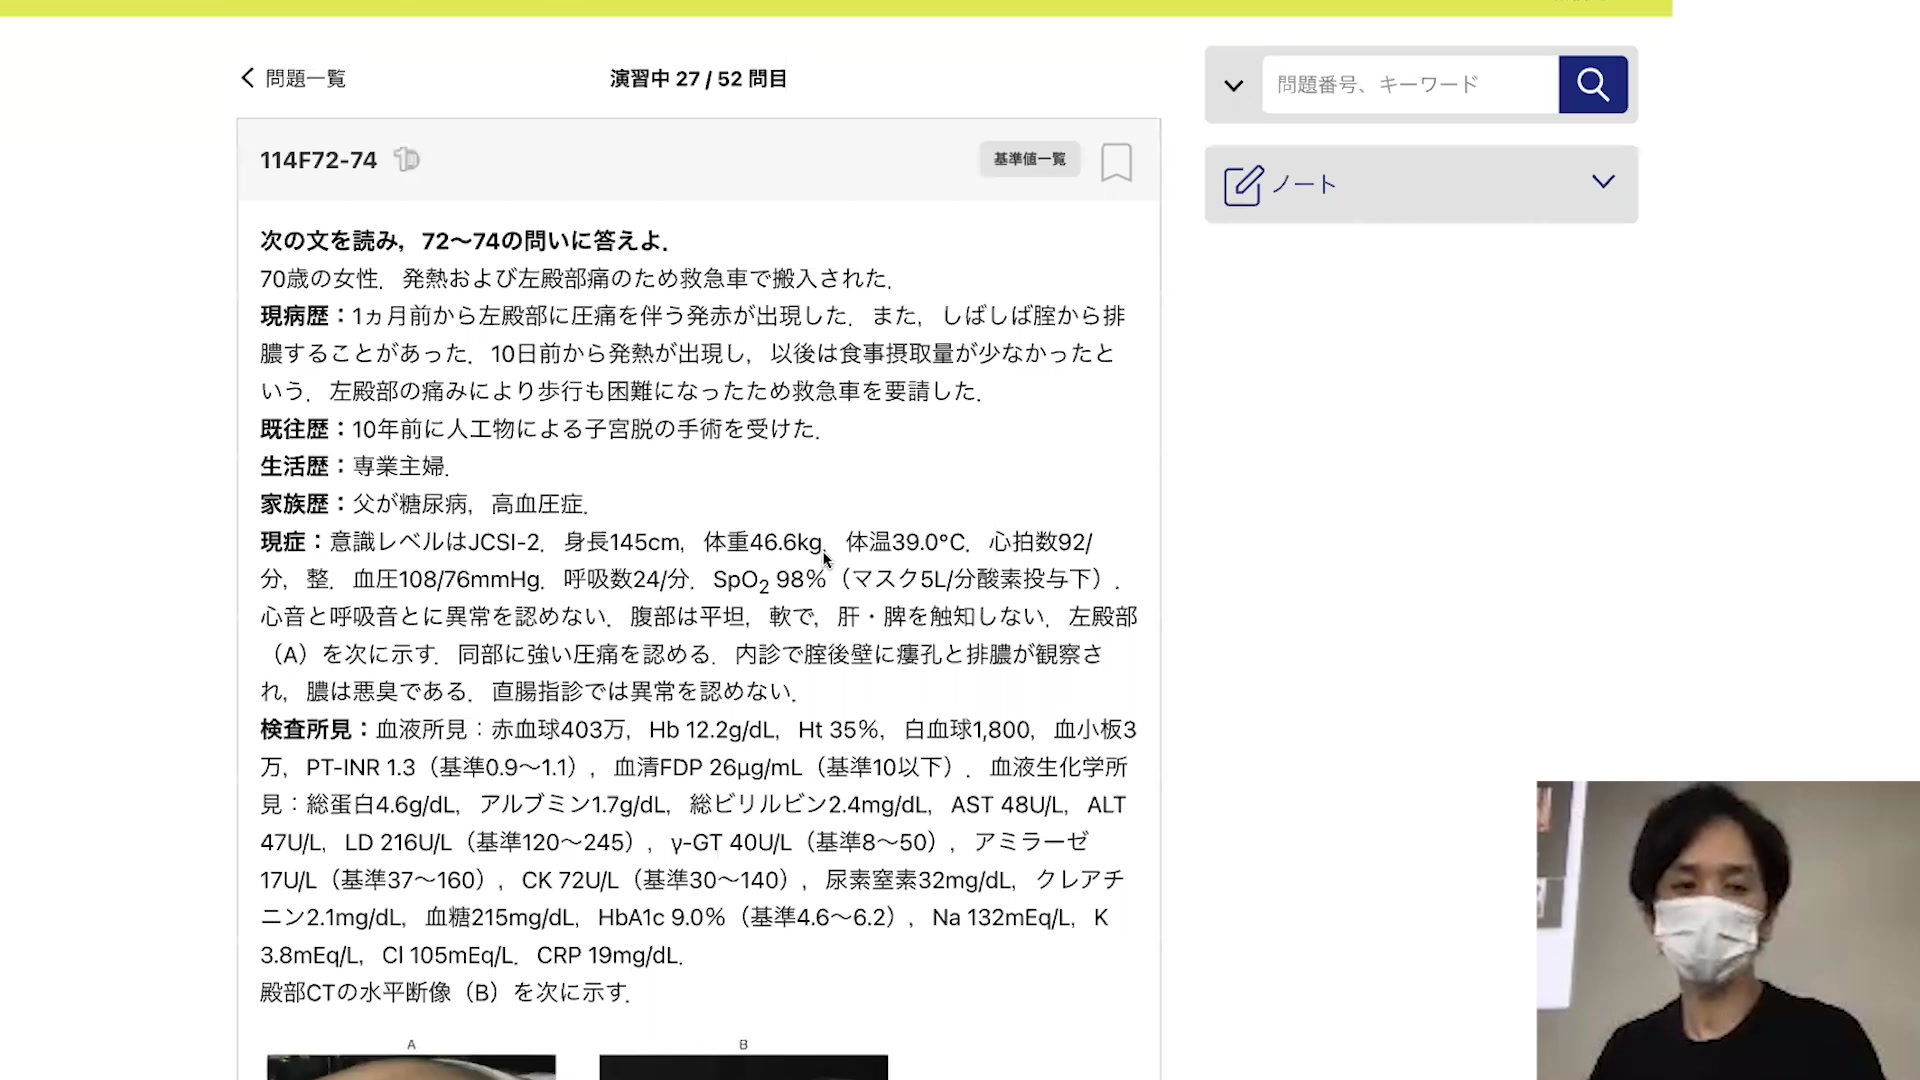This screenshot has height=1080, width=1920.
Task: Click the label B above CT image
Action: coord(743,1044)
